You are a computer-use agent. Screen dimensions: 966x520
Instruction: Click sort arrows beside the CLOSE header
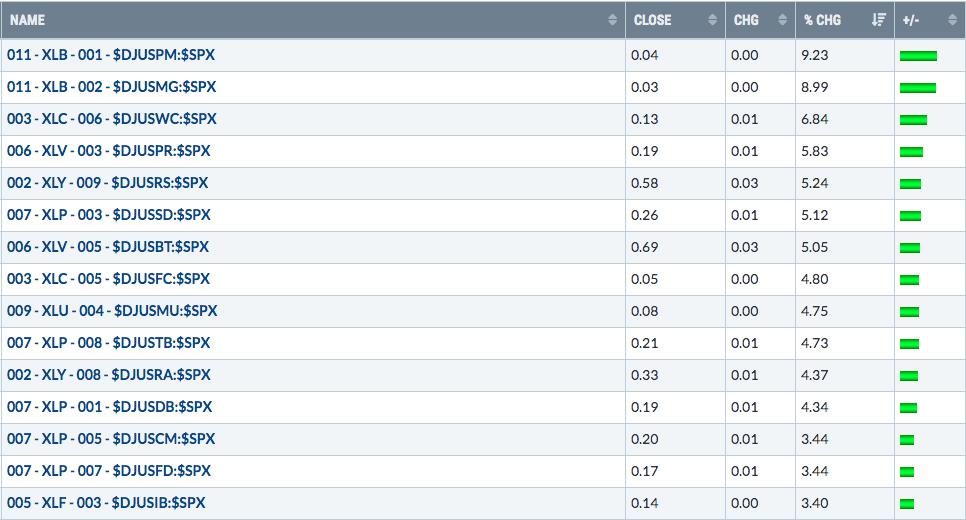(x=712, y=20)
